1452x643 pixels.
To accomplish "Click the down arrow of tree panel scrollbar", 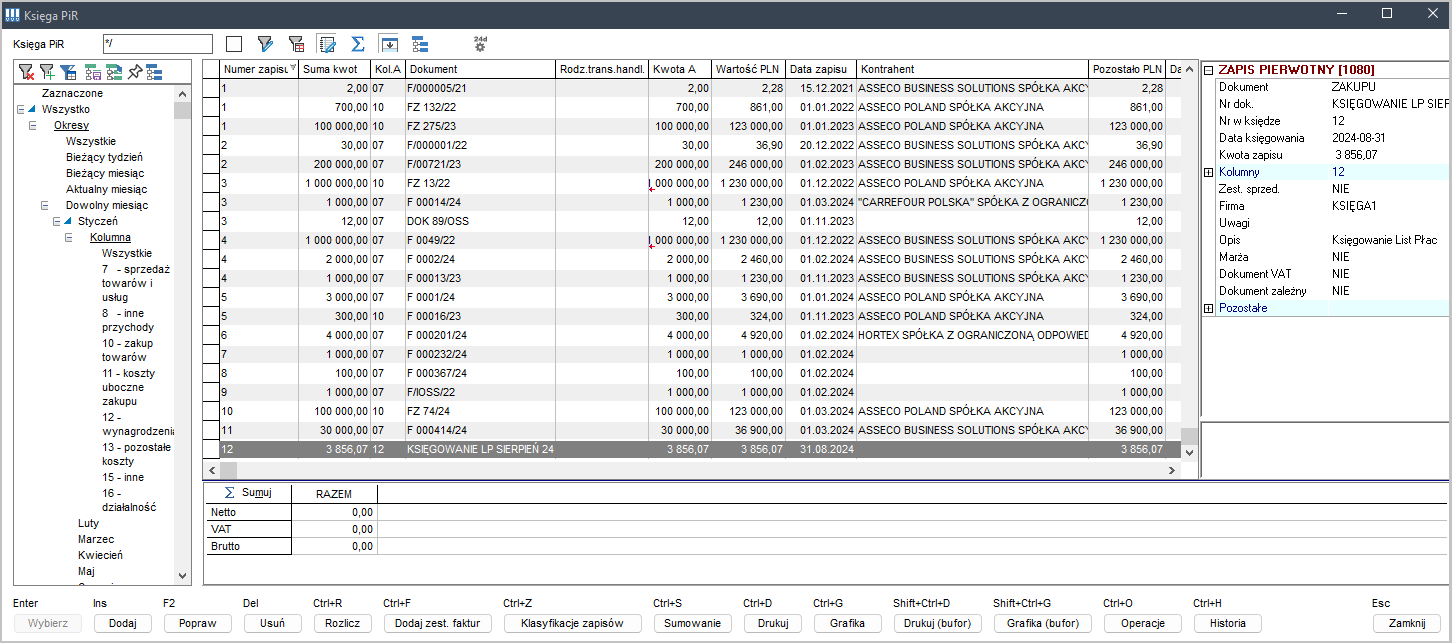I will pyautogui.click(x=182, y=576).
